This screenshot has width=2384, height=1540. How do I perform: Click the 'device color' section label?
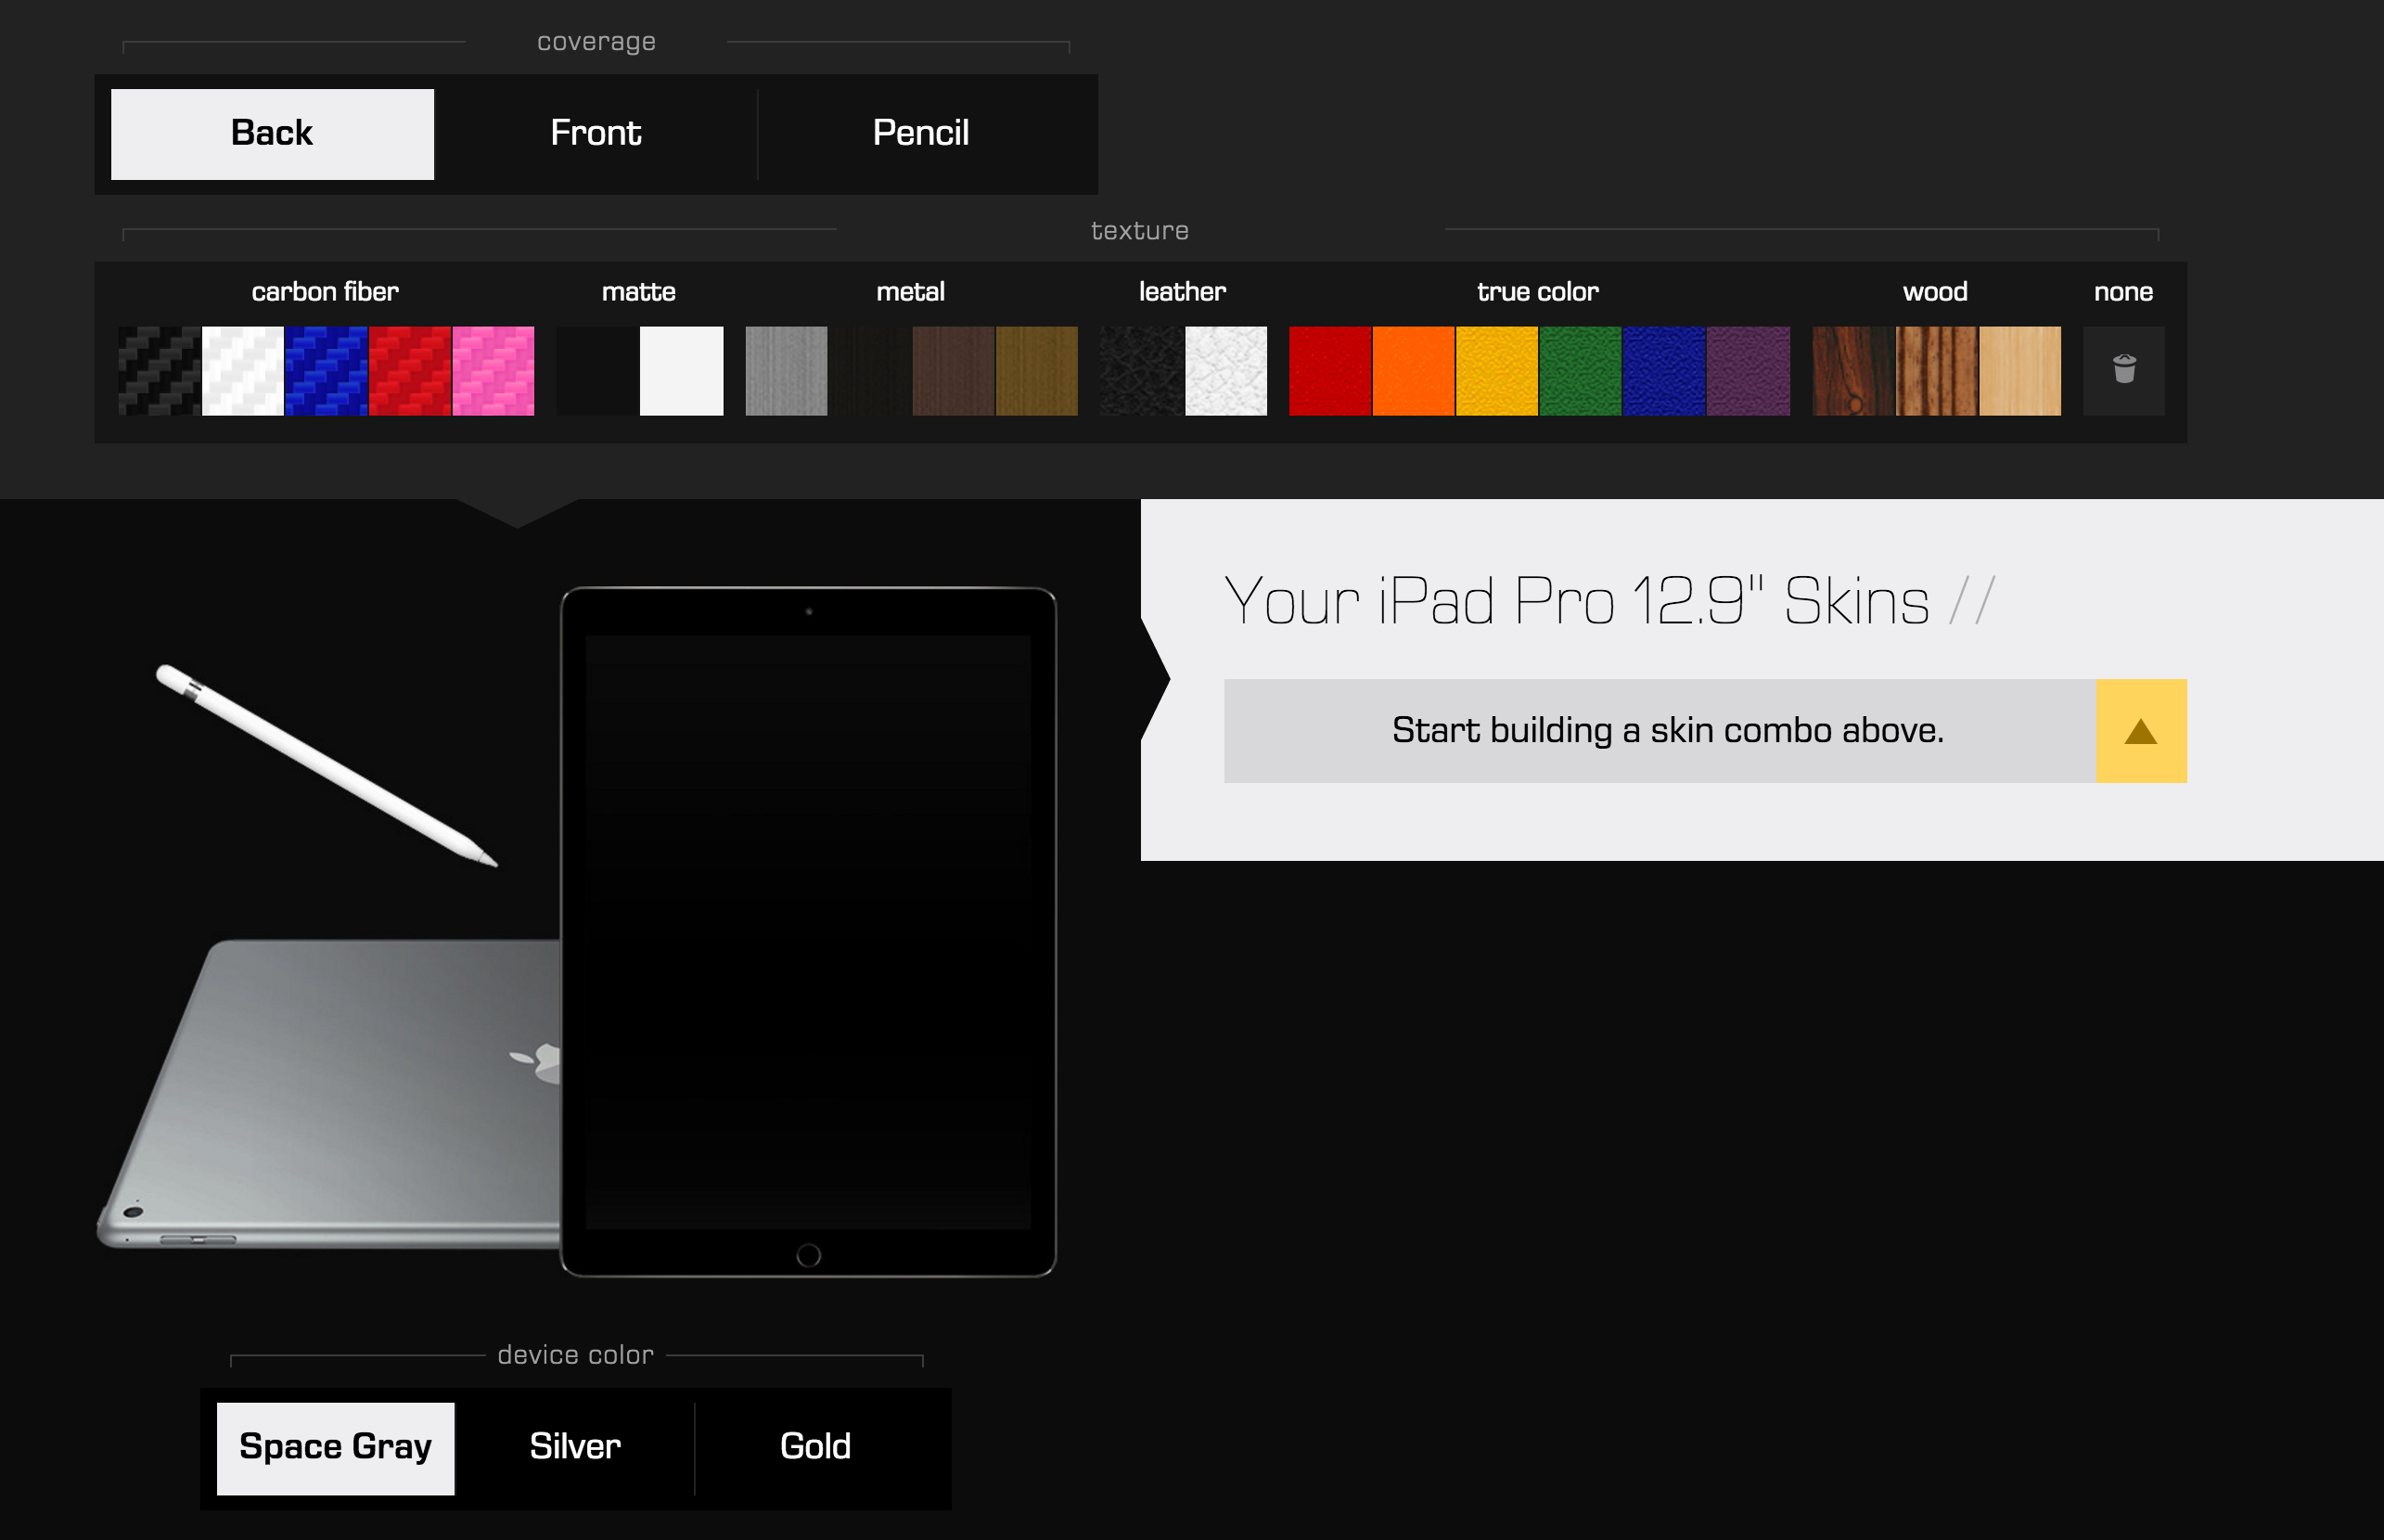576,1355
